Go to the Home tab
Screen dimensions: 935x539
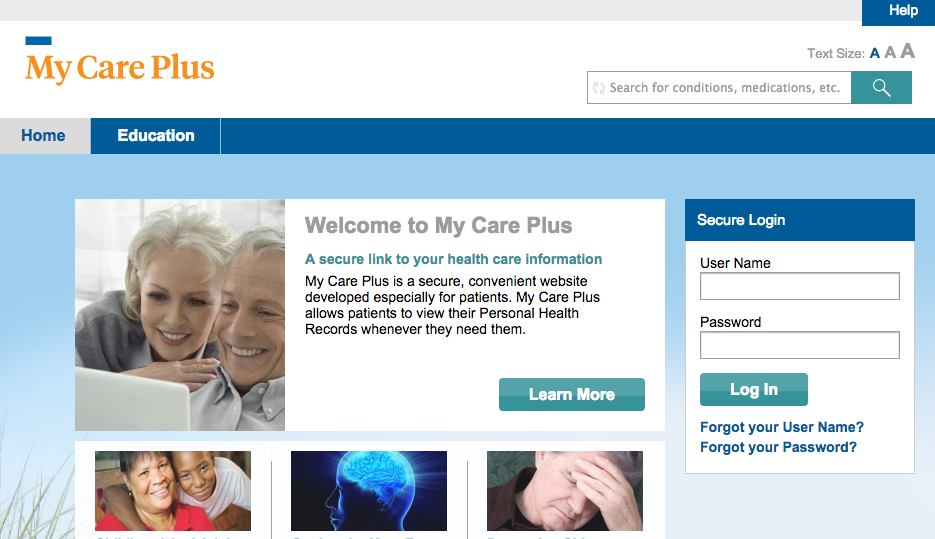(x=44, y=136)
